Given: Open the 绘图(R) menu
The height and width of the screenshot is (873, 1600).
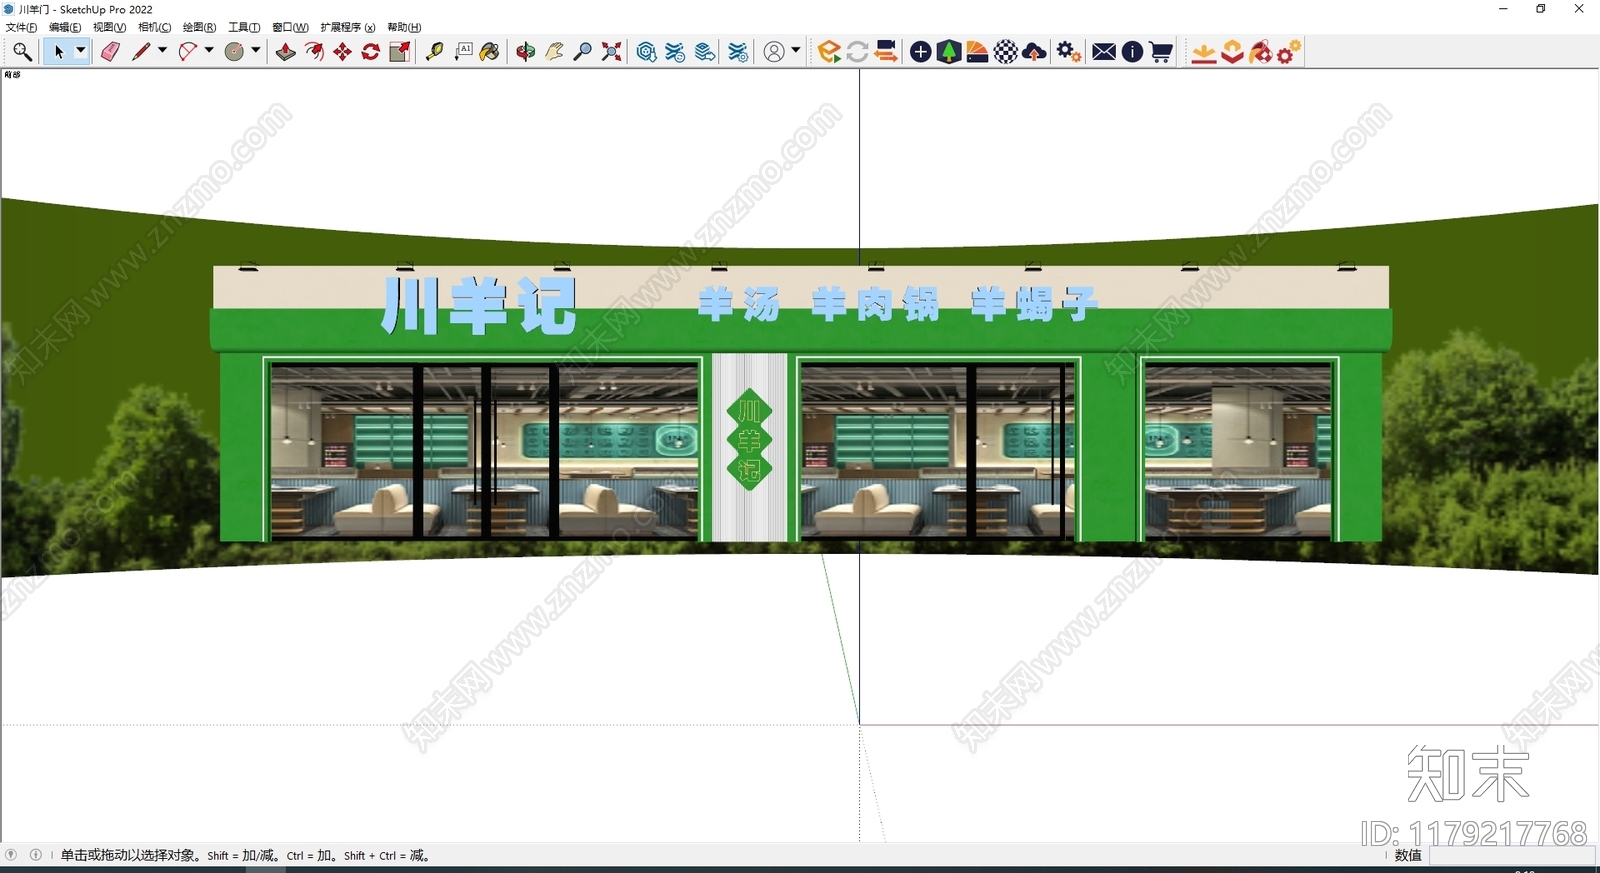Looking at the screenshot, I should click(199, 27).
